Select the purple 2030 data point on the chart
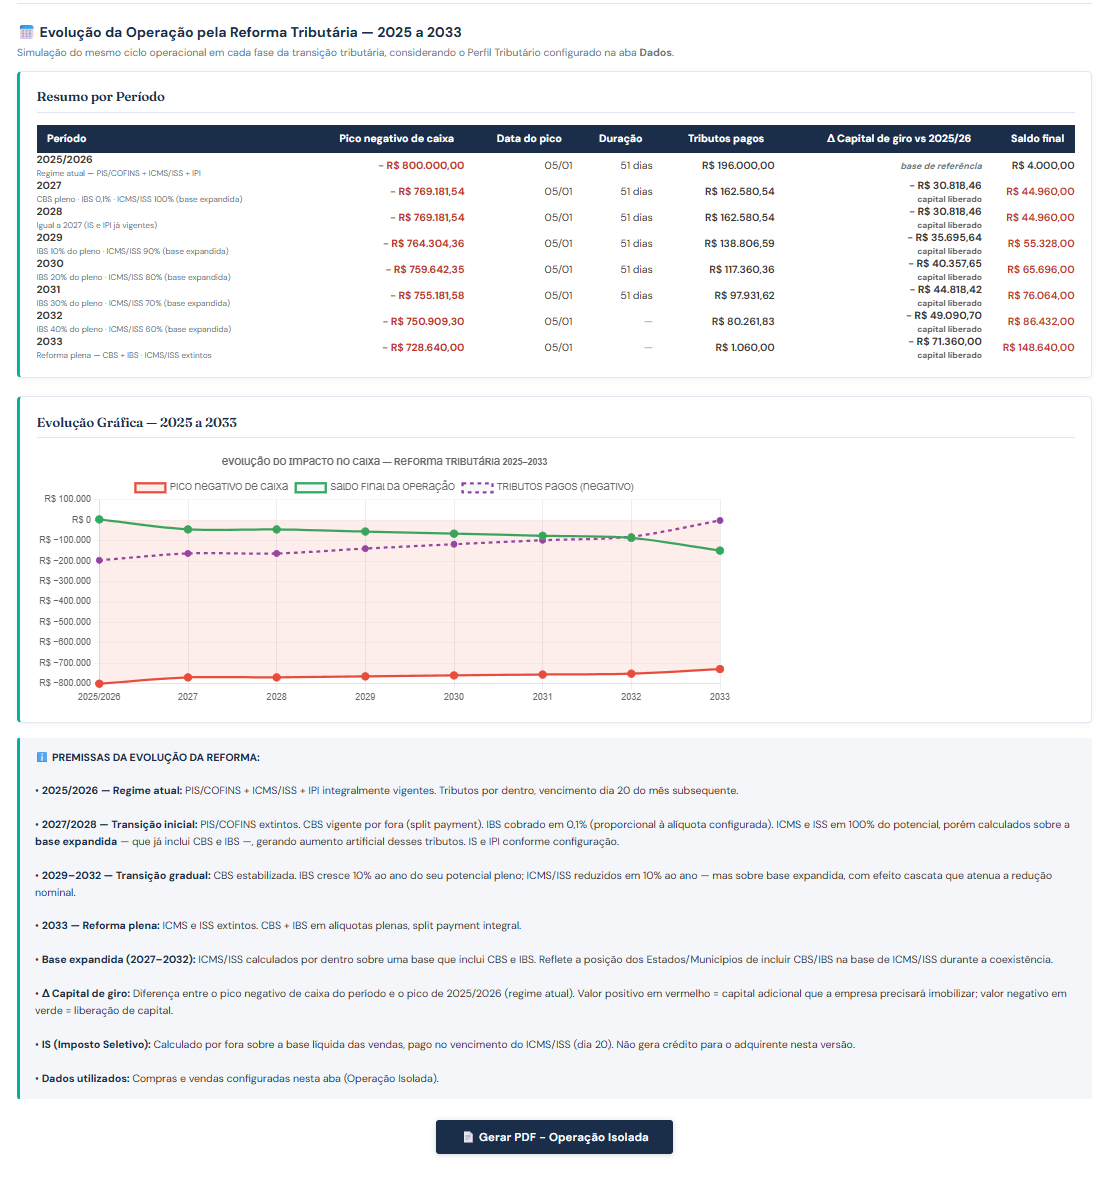This screenshot has width=1107, height=1180. pos(454,544)
